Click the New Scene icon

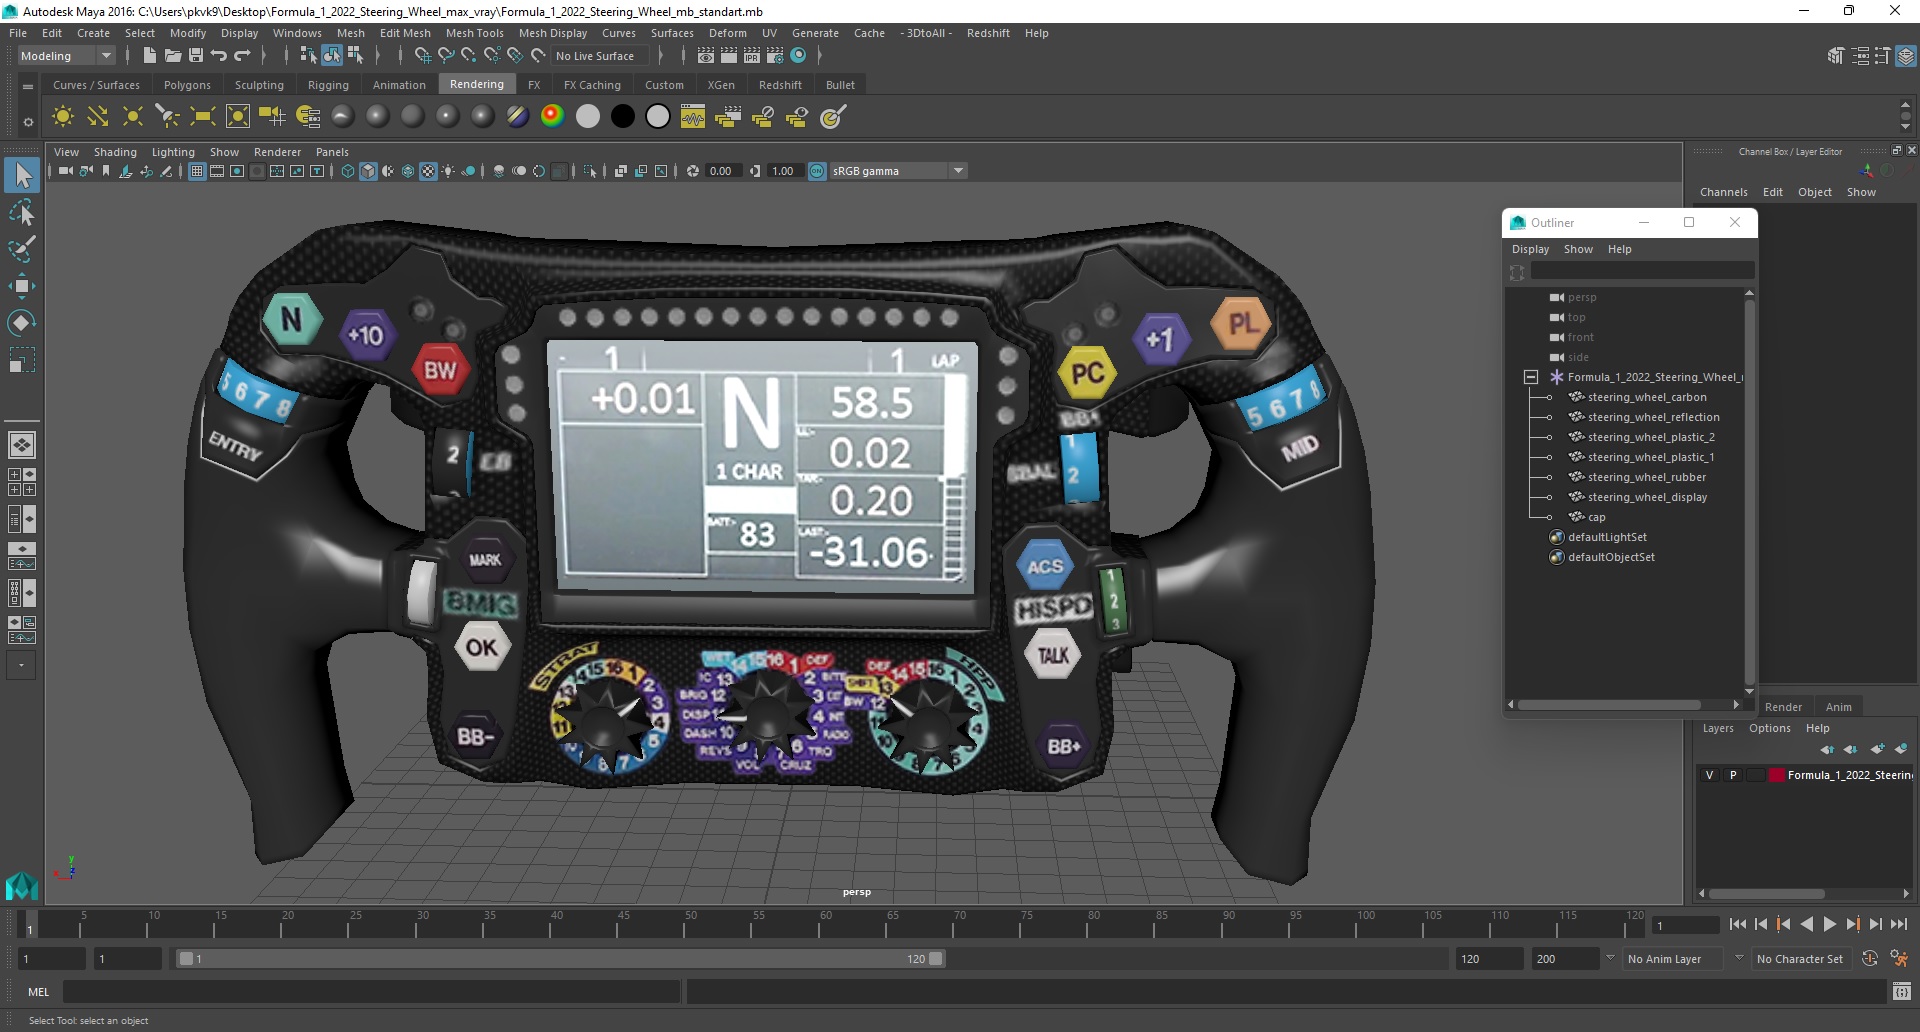click(x=149, y=56)
